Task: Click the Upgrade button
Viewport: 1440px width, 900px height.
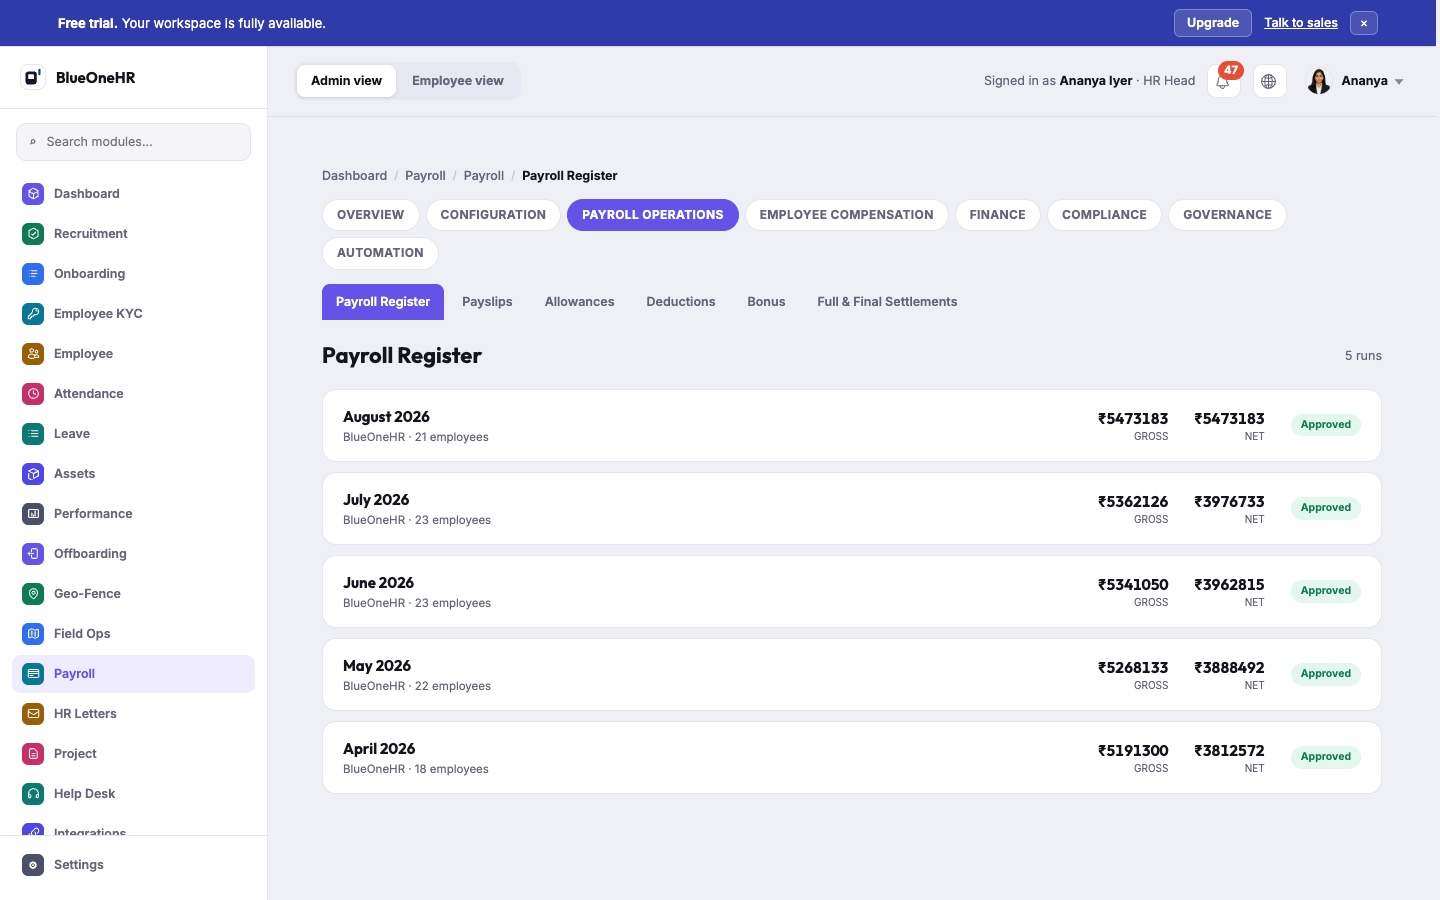Action: tap(1213, 23)
